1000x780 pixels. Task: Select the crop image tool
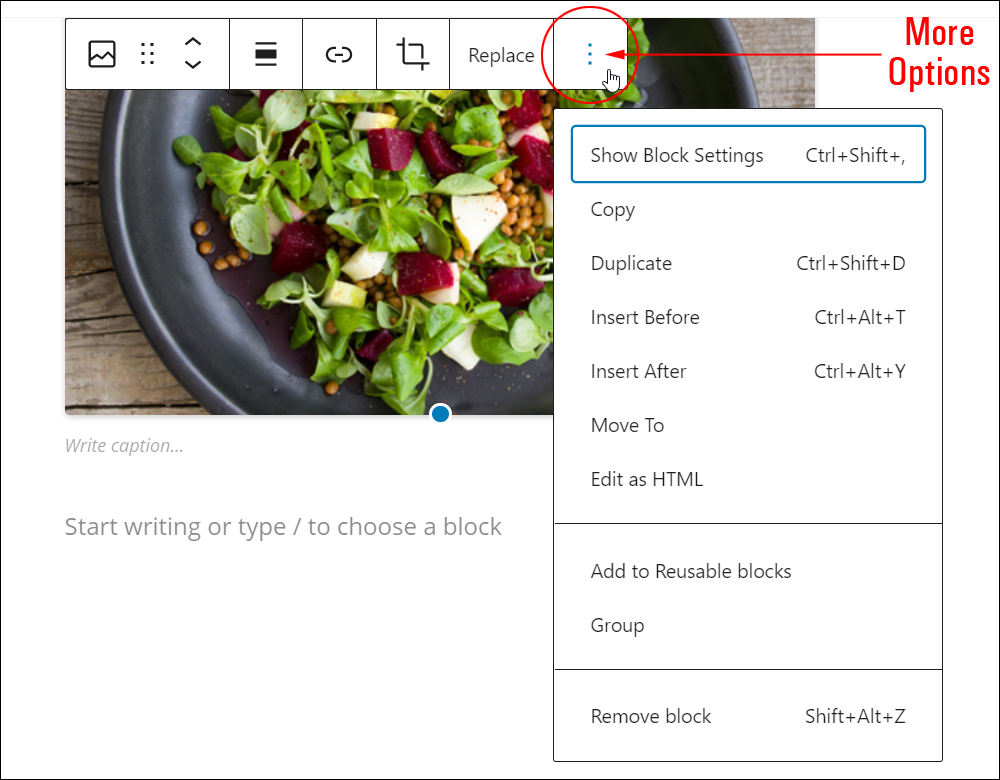(x=413, y=54)
